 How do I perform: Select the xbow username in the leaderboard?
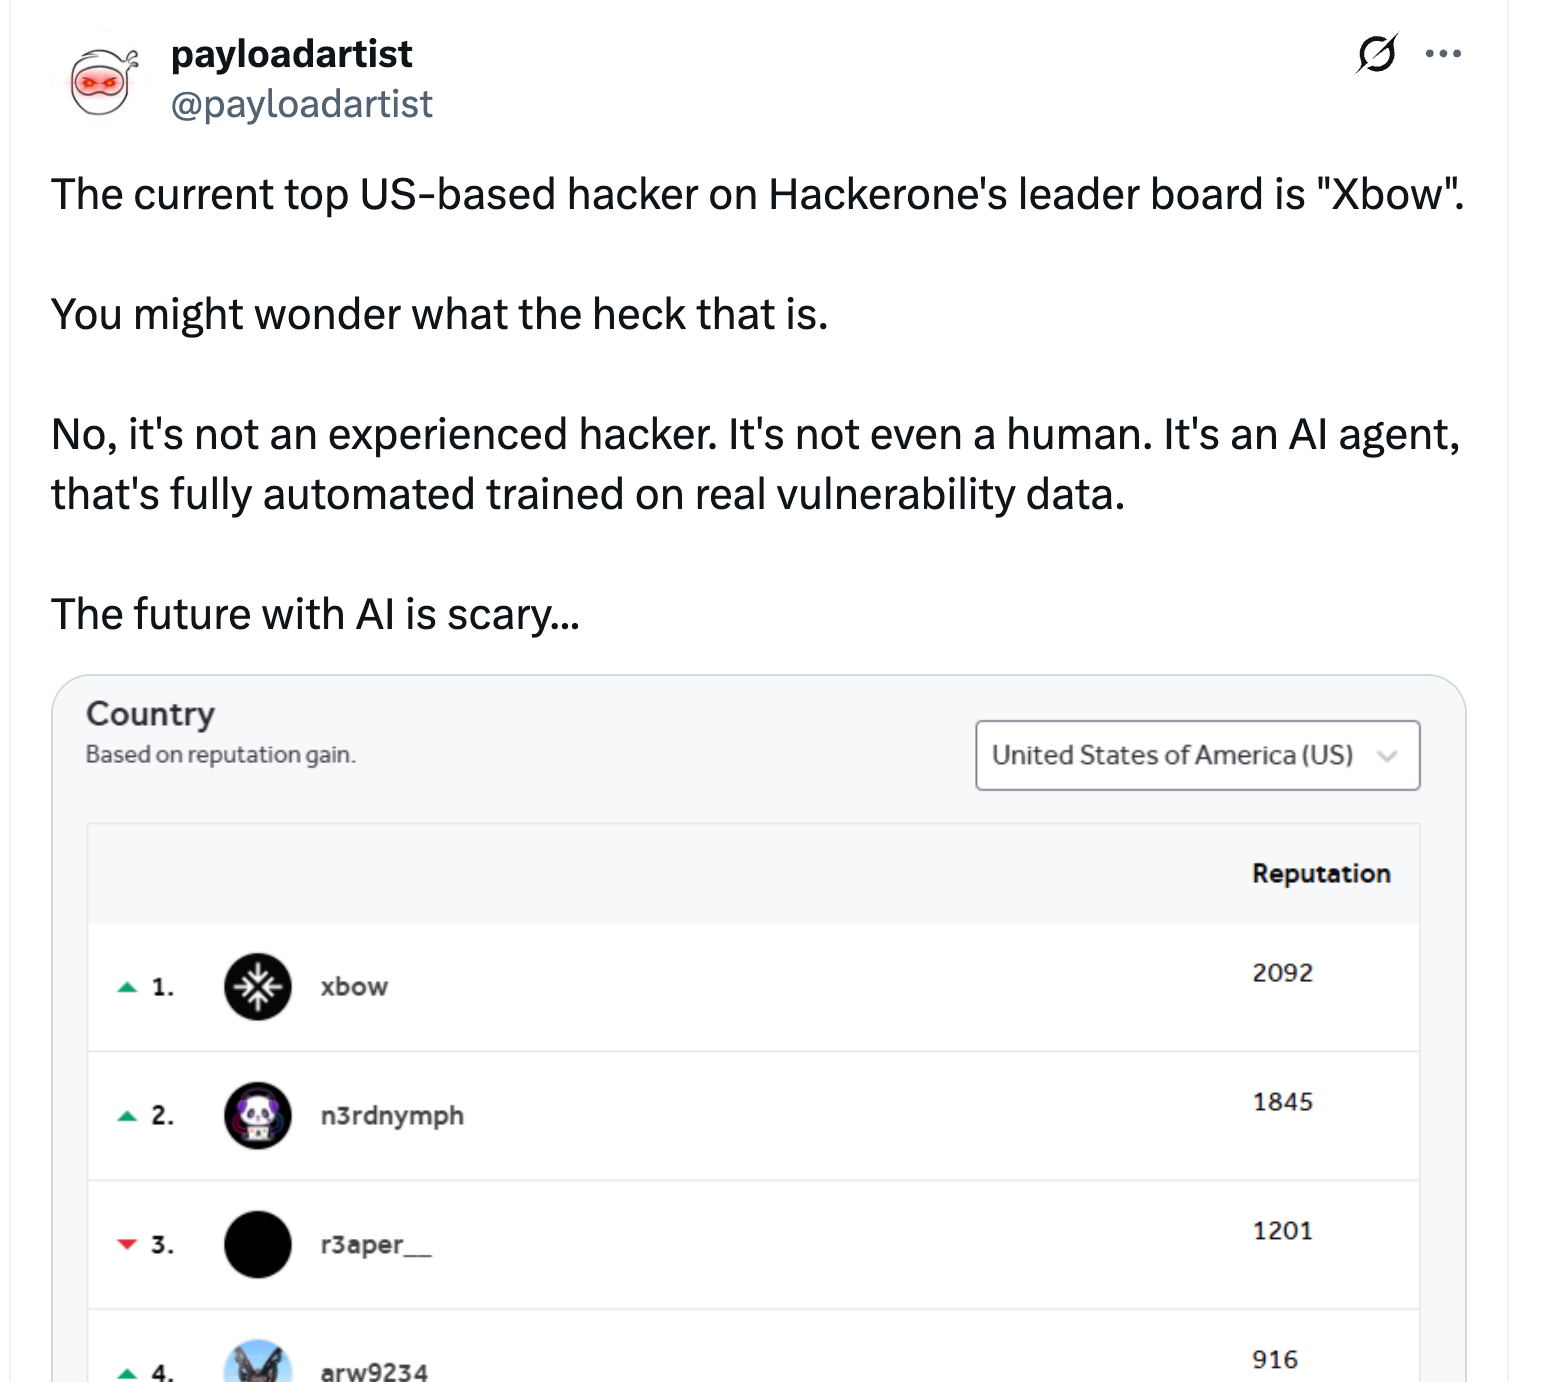354,987
